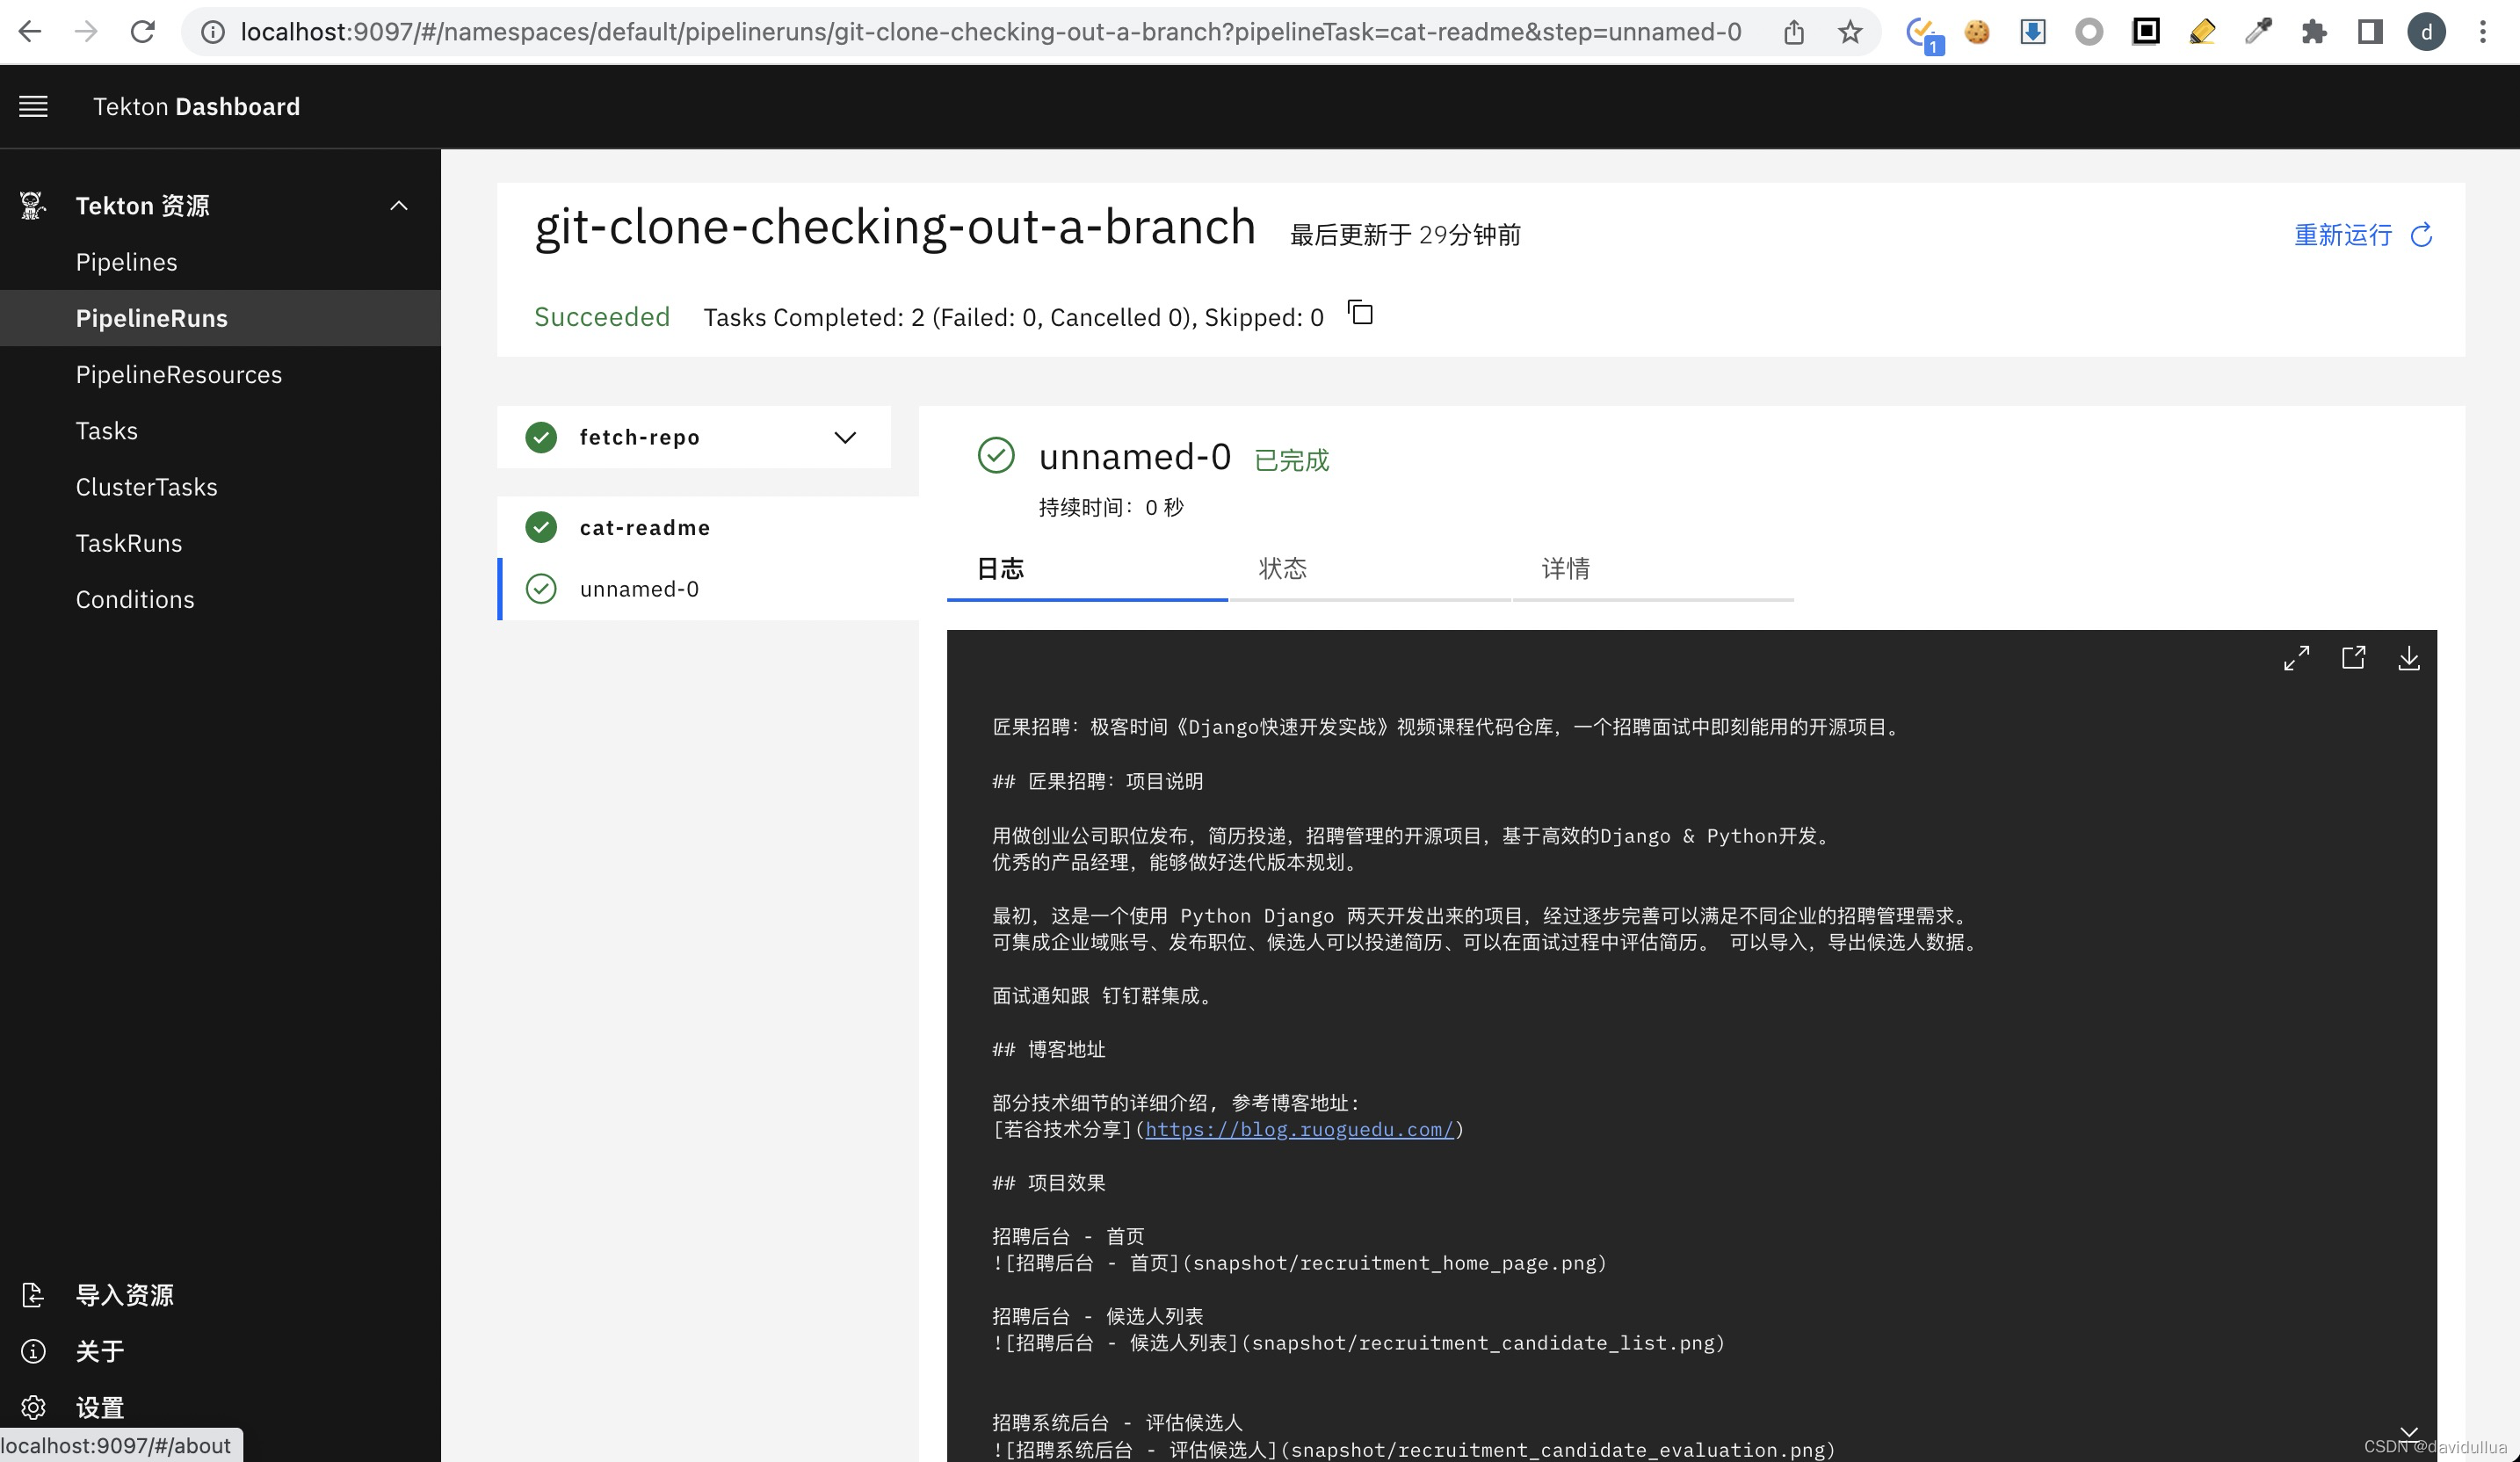Open Tasks in the sidebar
2520x1462 pixels.
click(x=220, y=430)
